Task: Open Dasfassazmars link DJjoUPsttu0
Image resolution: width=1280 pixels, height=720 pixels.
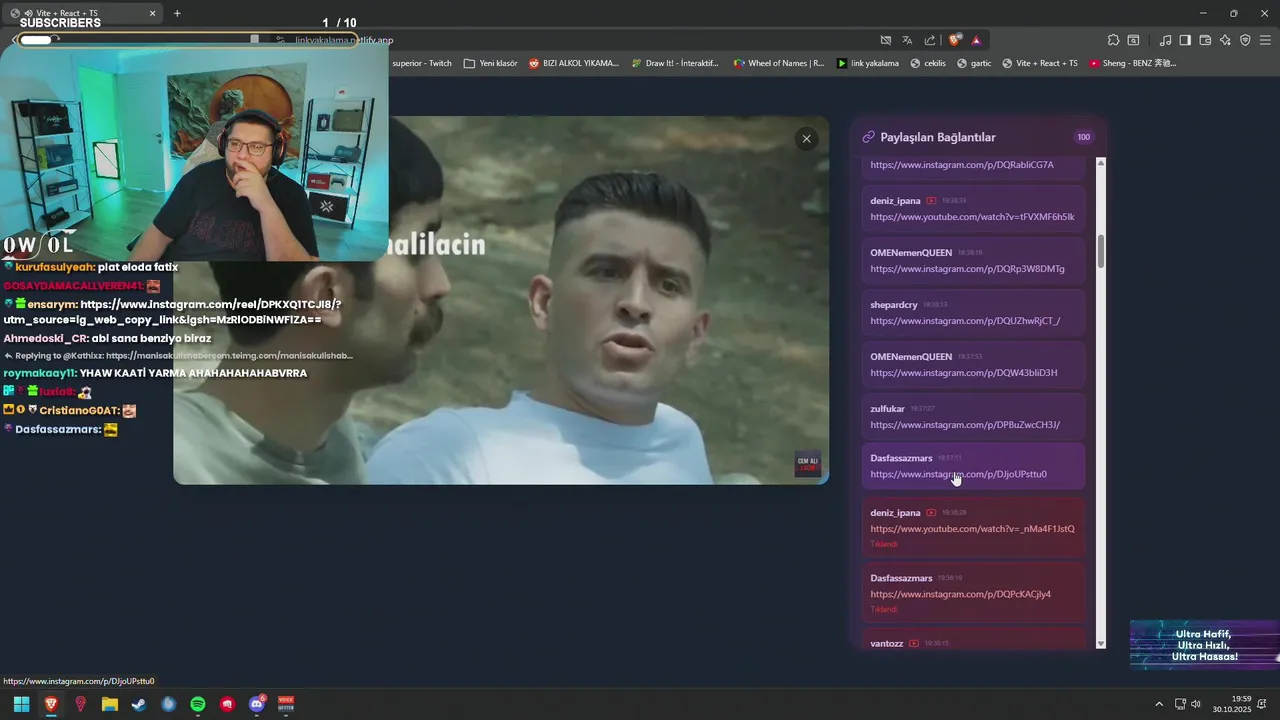Action: [958, 474]
